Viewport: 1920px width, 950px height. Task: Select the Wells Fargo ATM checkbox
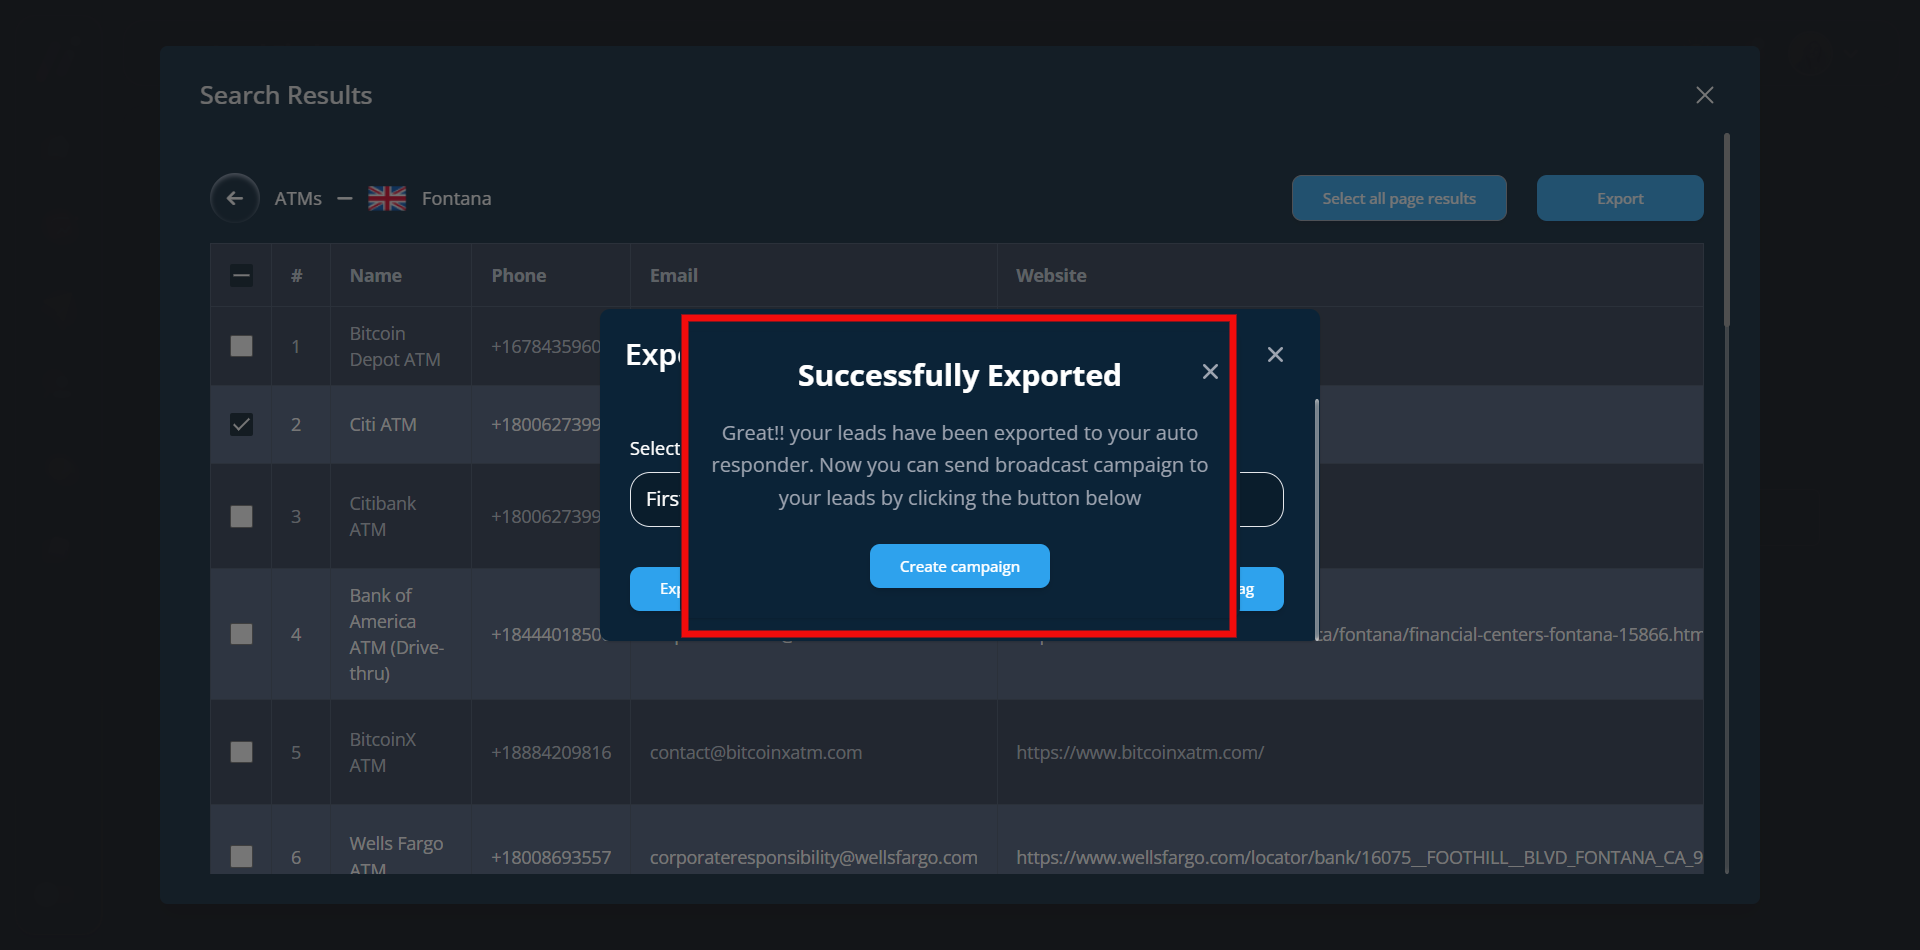pyautogui.click(x=241, y=857)
